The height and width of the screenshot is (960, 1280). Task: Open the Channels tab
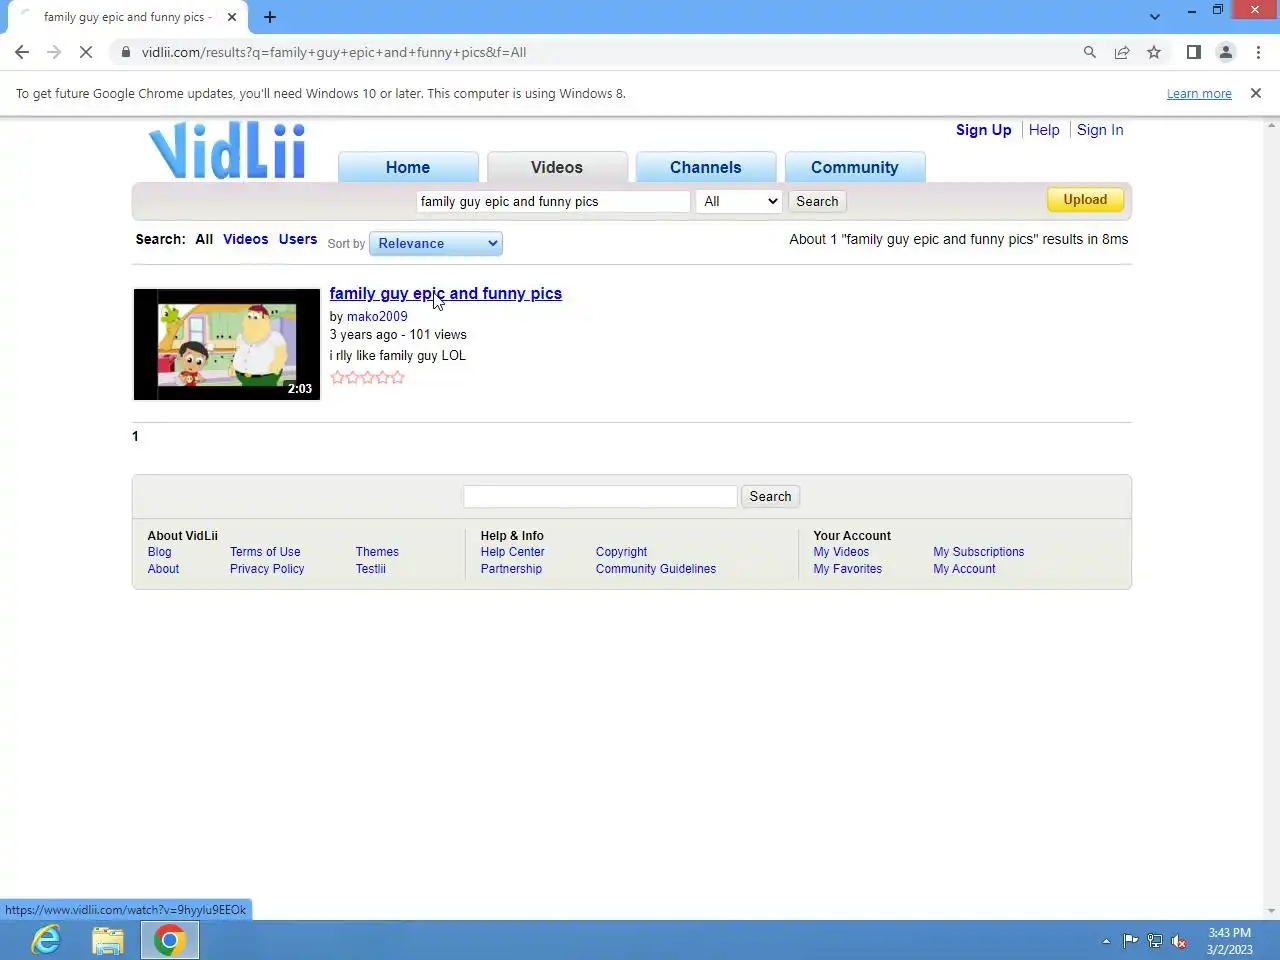(x=706, y=167)
